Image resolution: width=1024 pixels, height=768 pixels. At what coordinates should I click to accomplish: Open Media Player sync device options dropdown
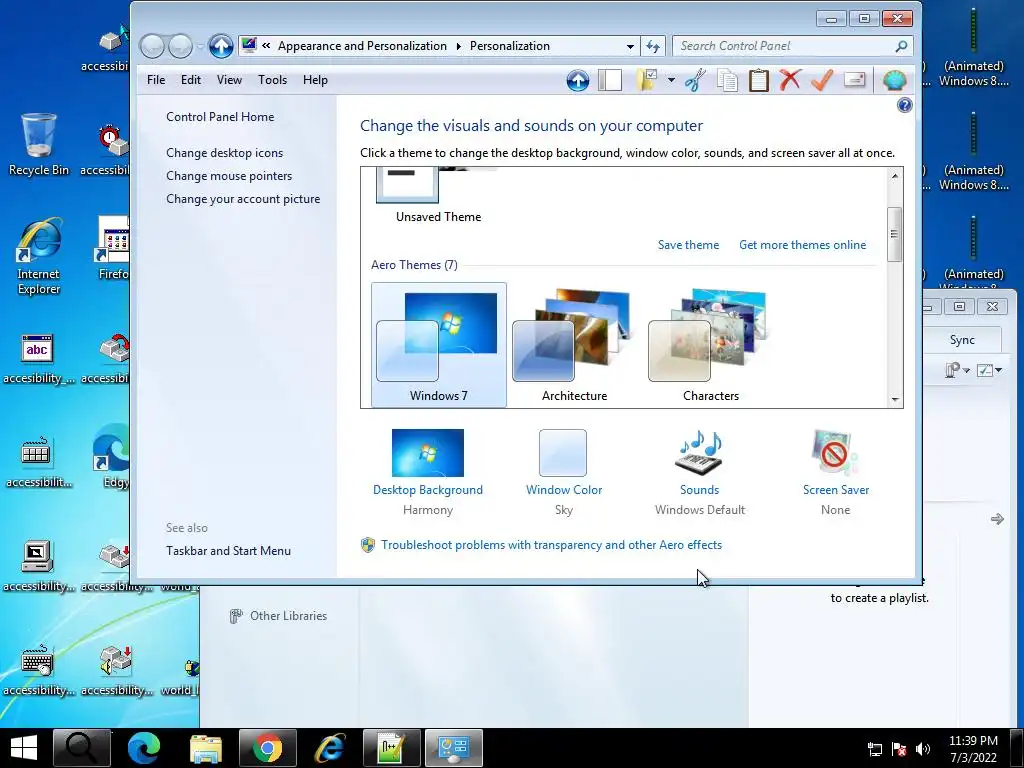[957, 370]
